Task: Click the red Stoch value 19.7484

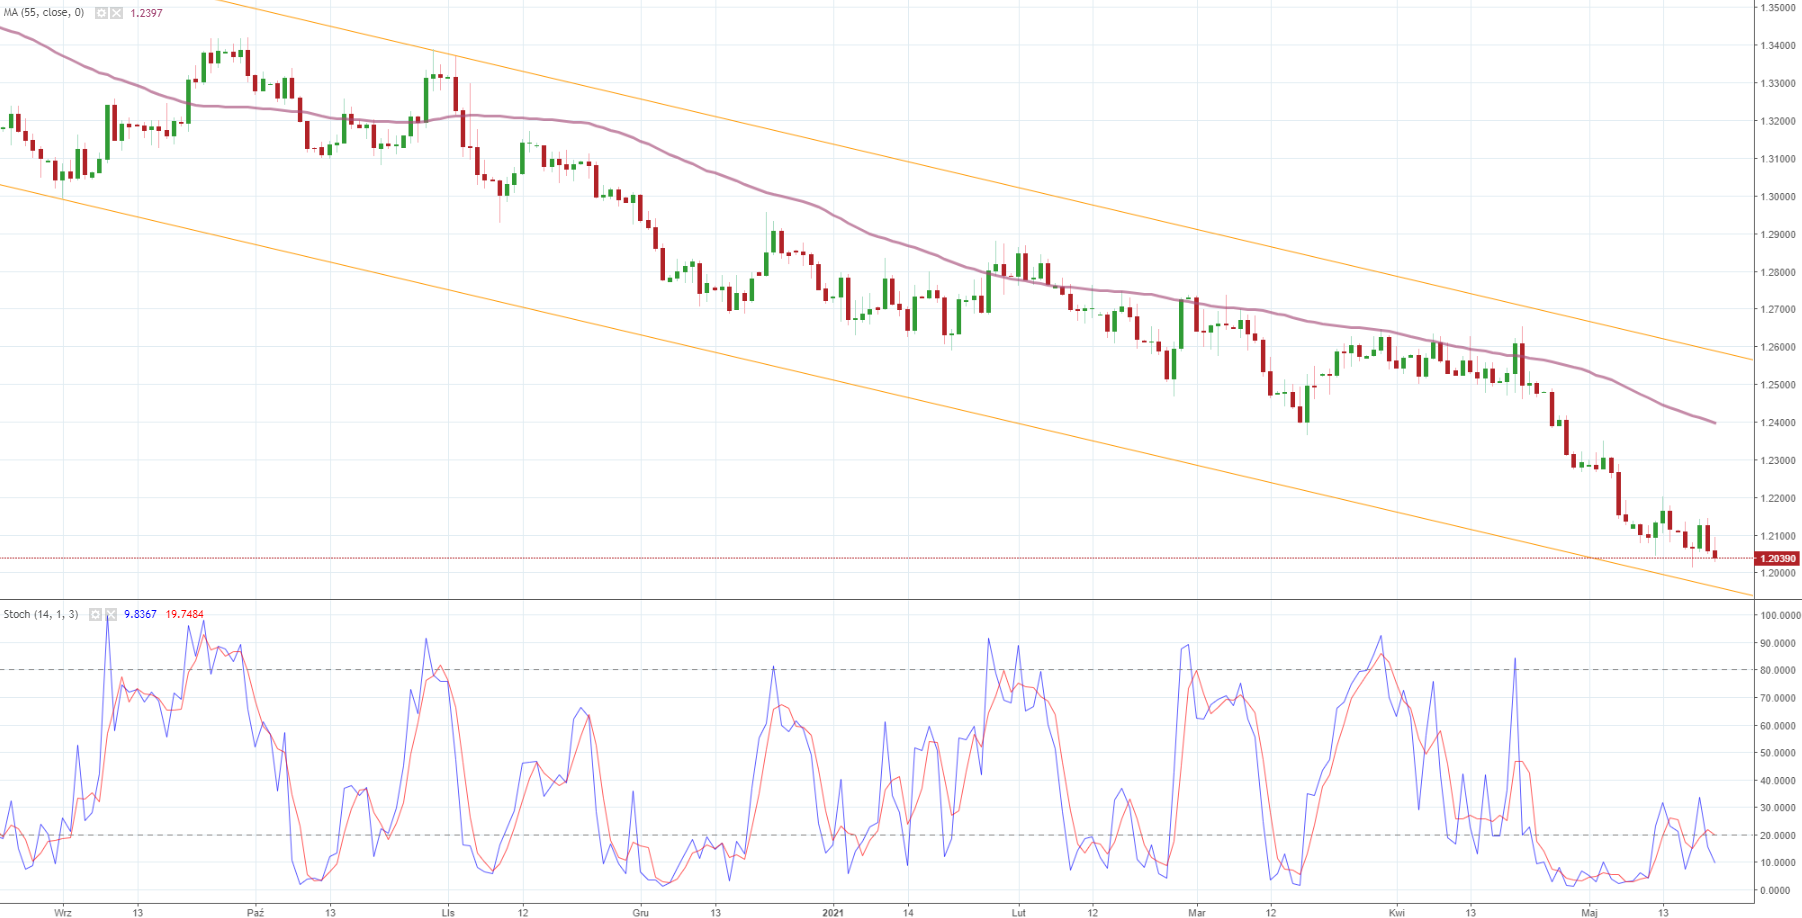Action: (x=185, y=614)
